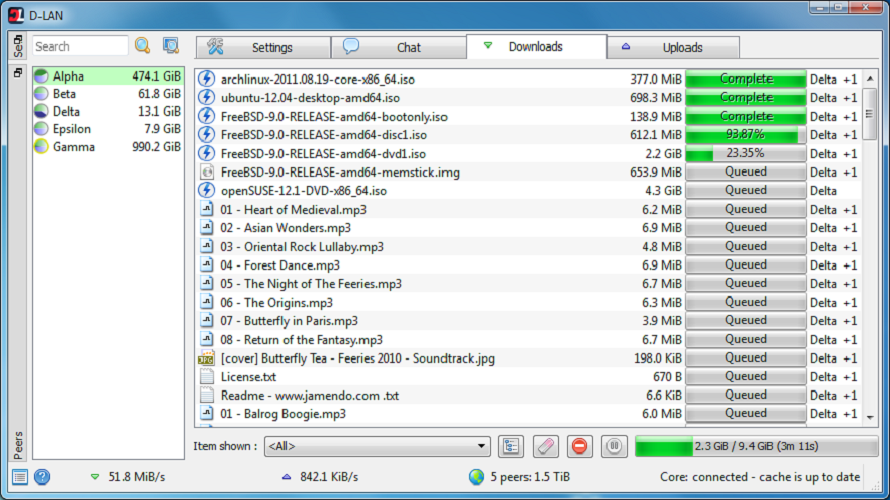The image size is (890, 500).
Task: Click the downloads list scroll-up arrow
Action: pos(870,79)
